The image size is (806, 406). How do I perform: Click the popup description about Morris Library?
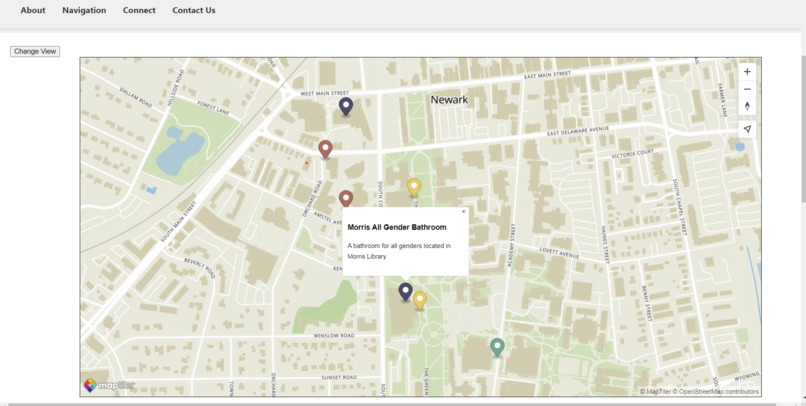pyautogui.click(x=399, y=251)
